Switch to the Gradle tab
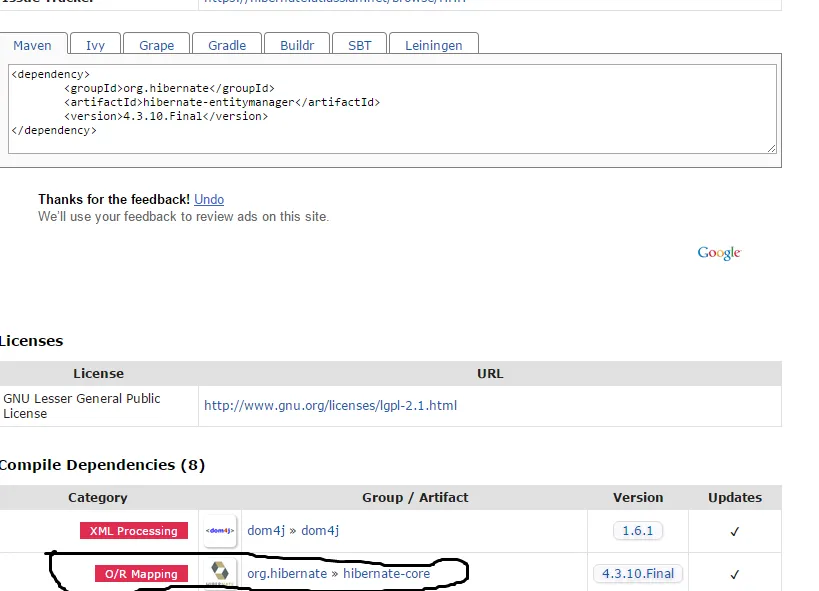Image resolution: width=819 pixels, height=591 pixels. pos(227,45)
